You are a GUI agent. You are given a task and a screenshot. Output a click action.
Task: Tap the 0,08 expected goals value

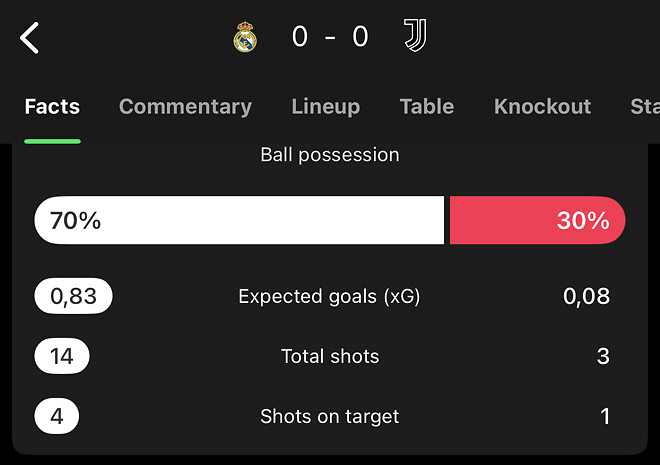586,297
